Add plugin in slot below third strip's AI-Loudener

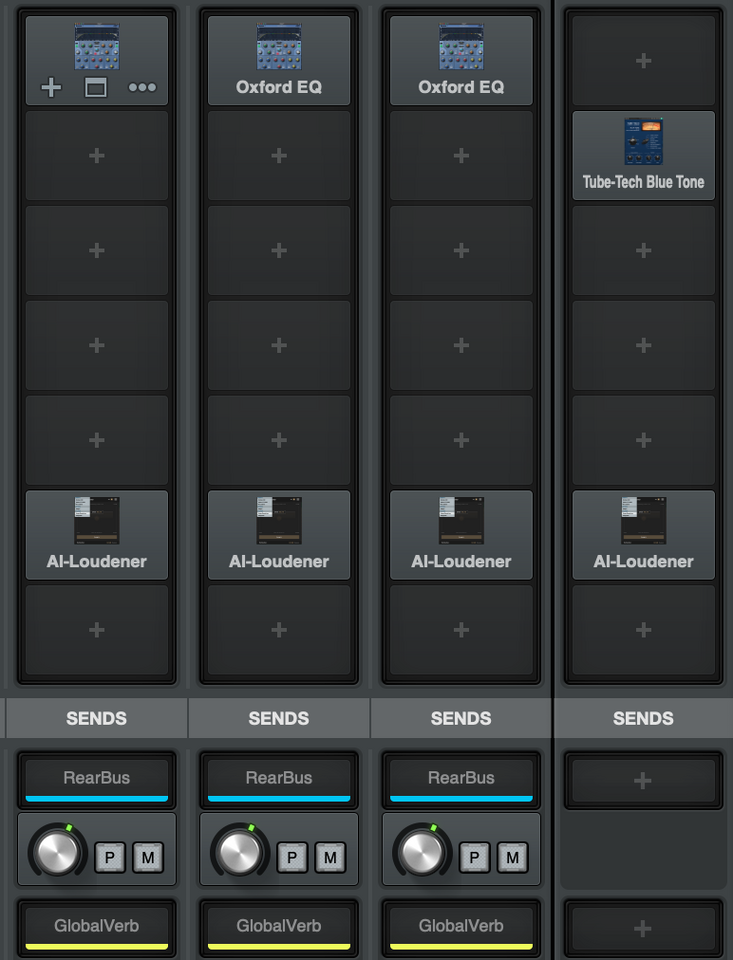(461, 630)
